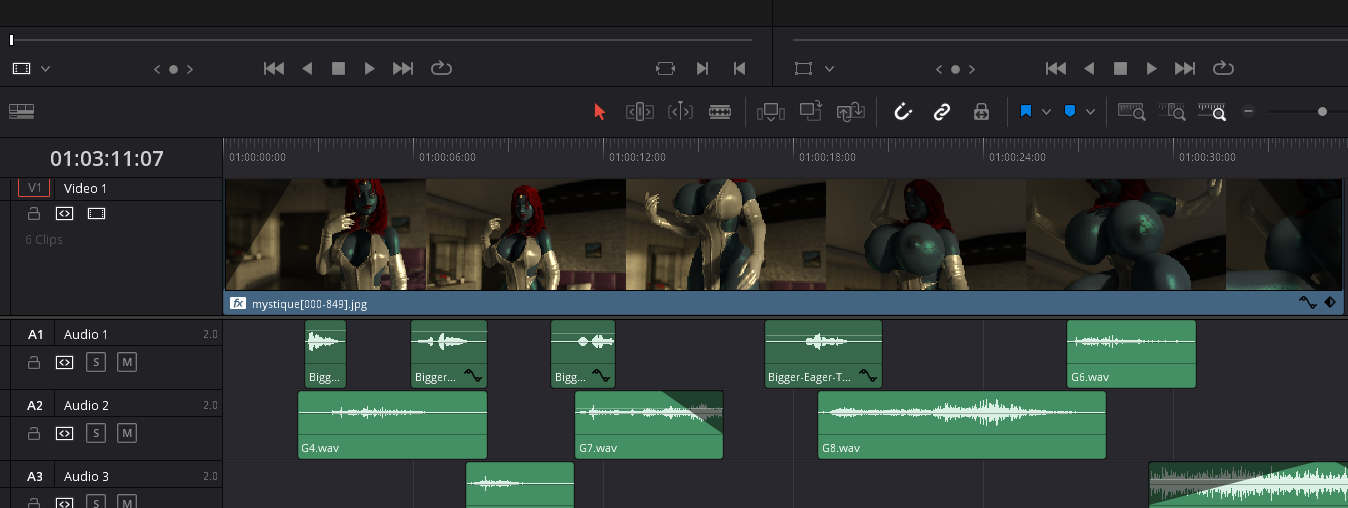Open timeline viewer overlay dropdown arrow
Screen dimensions: 1348x508
pos(829,69)
